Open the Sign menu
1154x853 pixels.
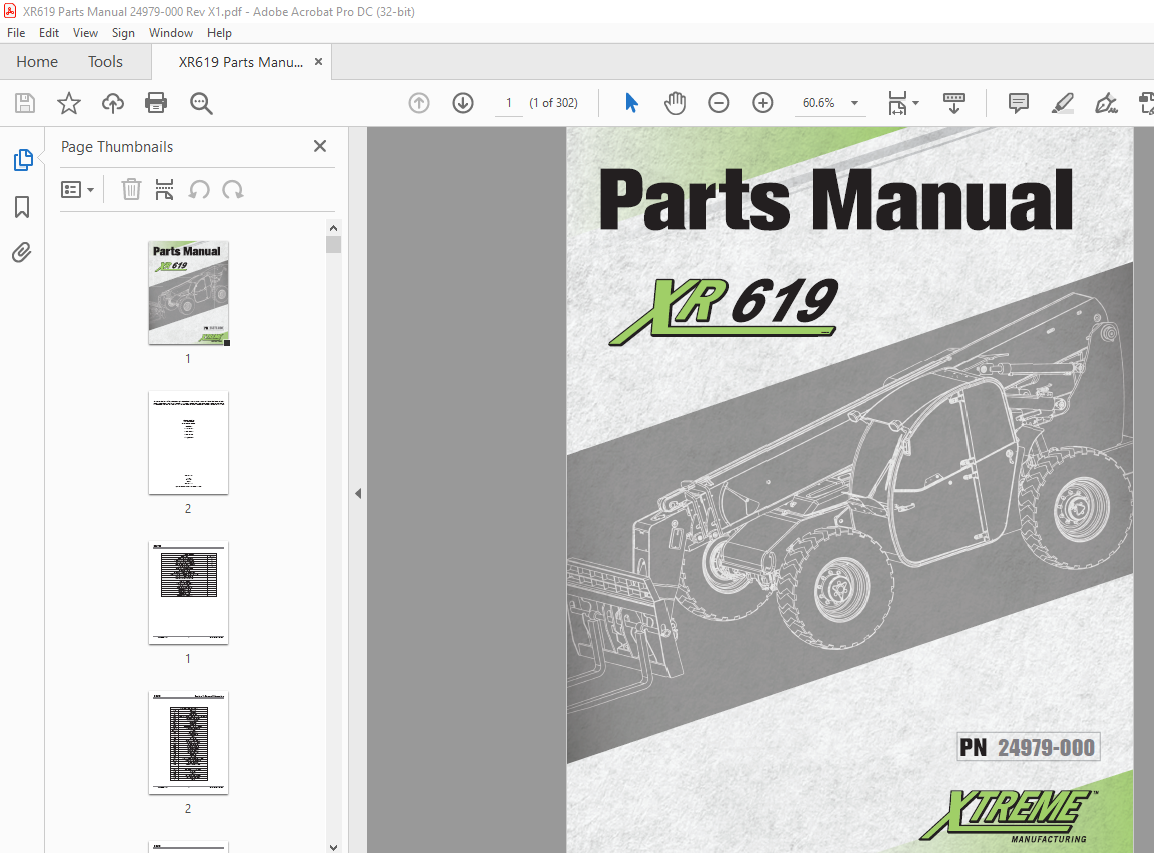(123, 33)
